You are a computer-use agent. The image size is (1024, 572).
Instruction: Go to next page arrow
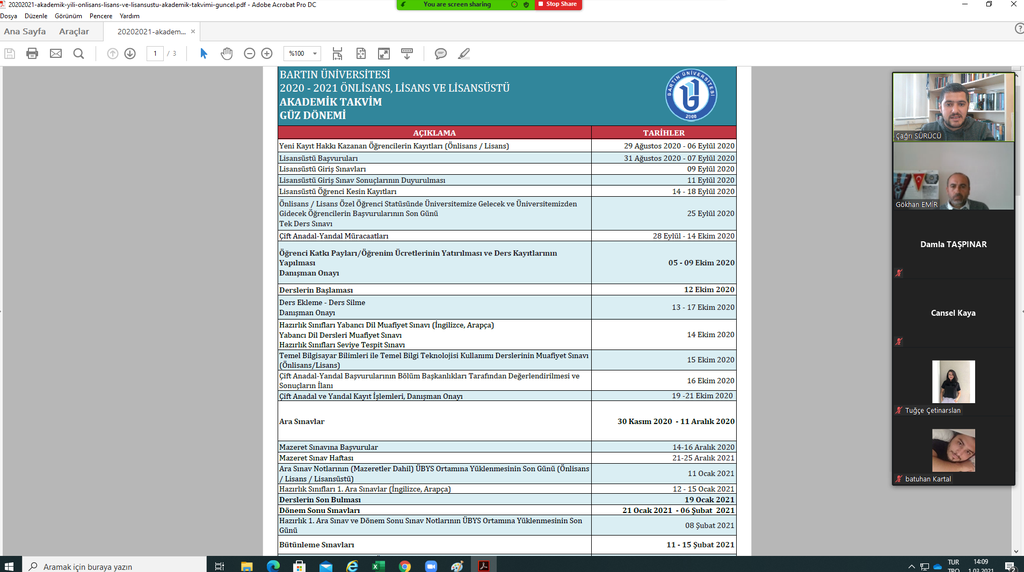click(130, 53)
